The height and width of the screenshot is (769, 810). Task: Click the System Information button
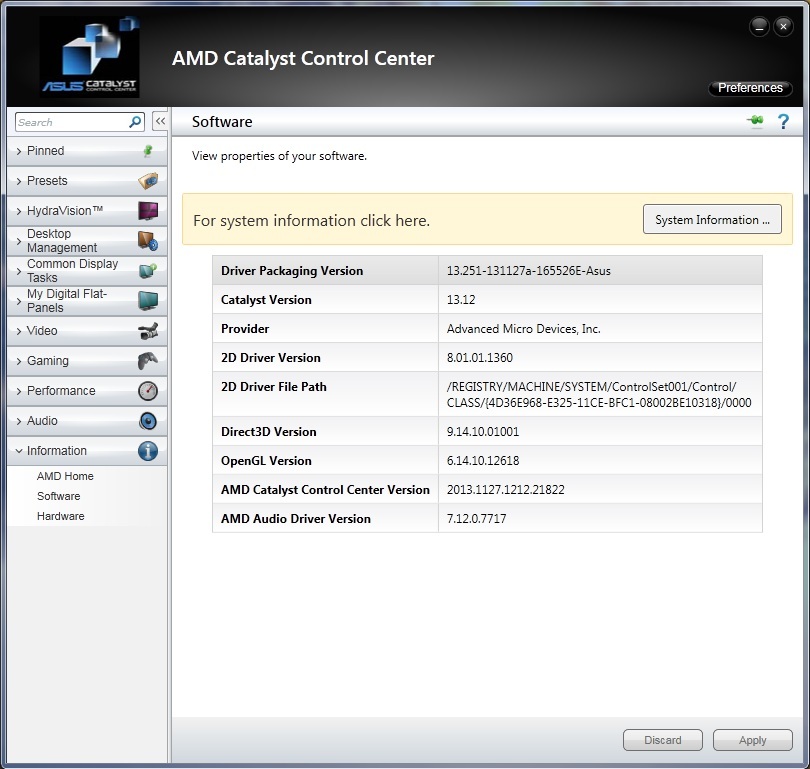tap(712, 219)
